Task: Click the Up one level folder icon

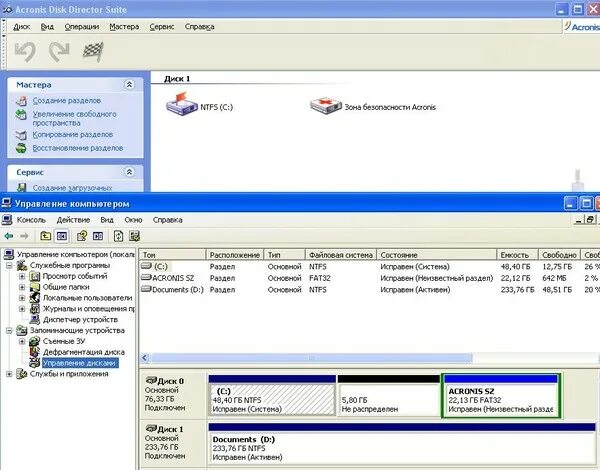Action: (46, 236)
